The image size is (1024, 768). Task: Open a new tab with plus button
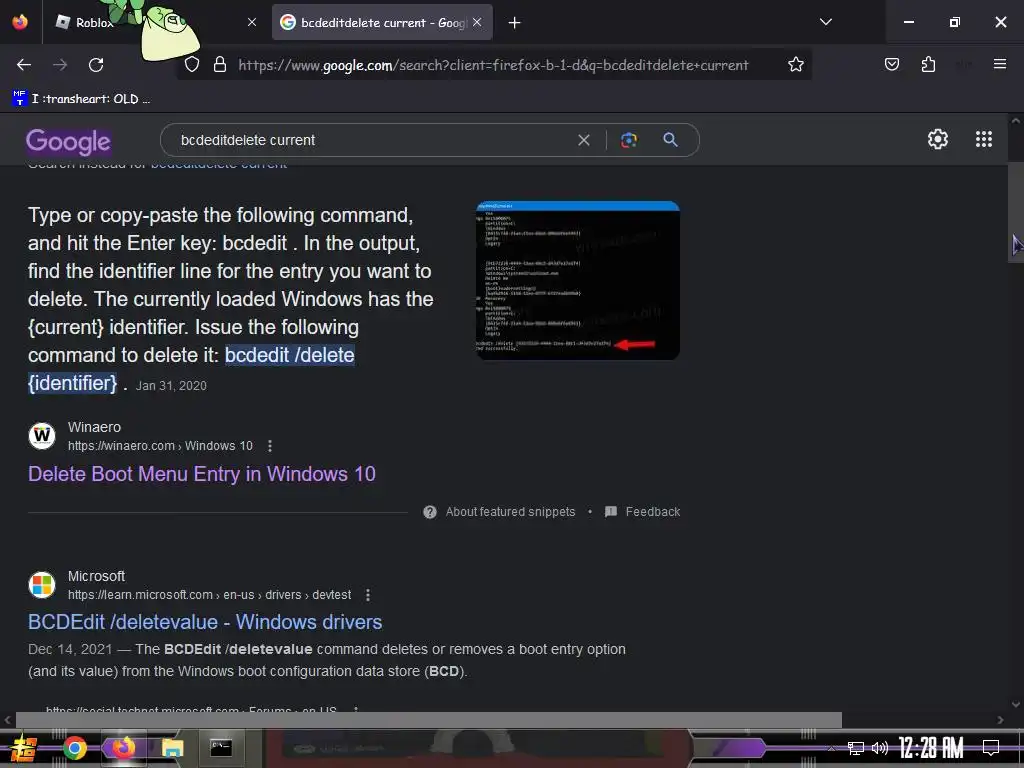(515, 23)
